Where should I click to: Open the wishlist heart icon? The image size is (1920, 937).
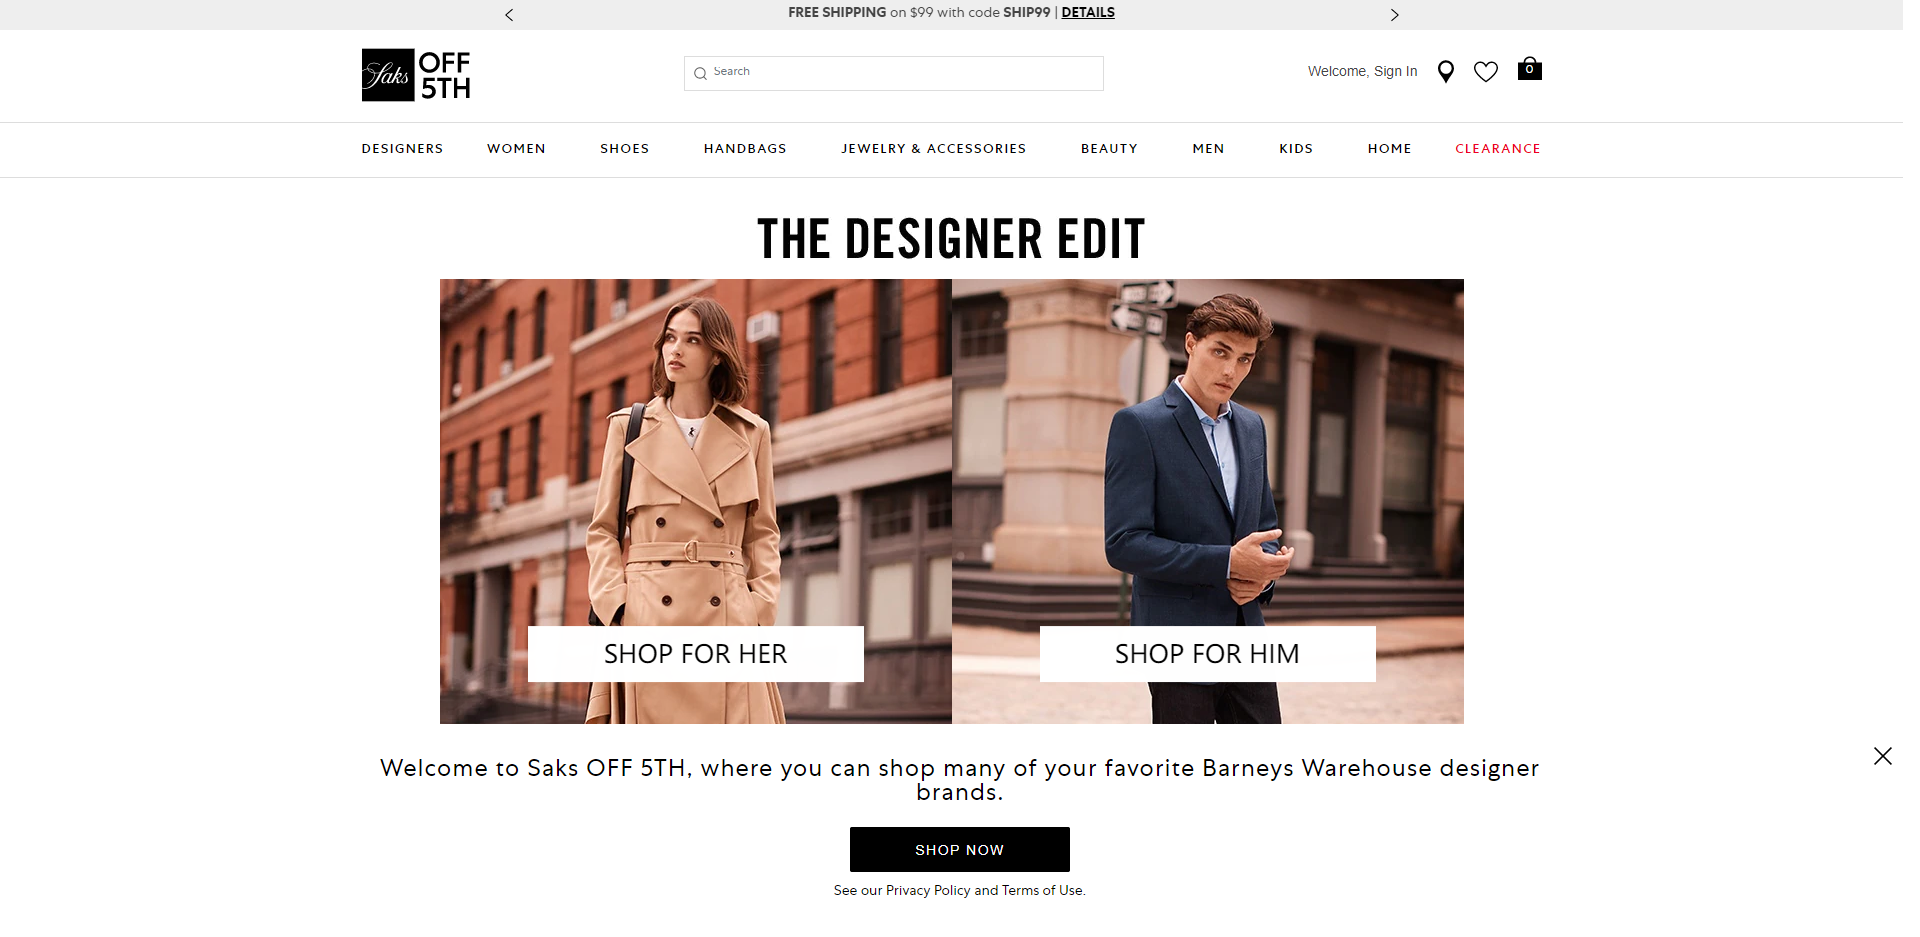coord(1486,71)
